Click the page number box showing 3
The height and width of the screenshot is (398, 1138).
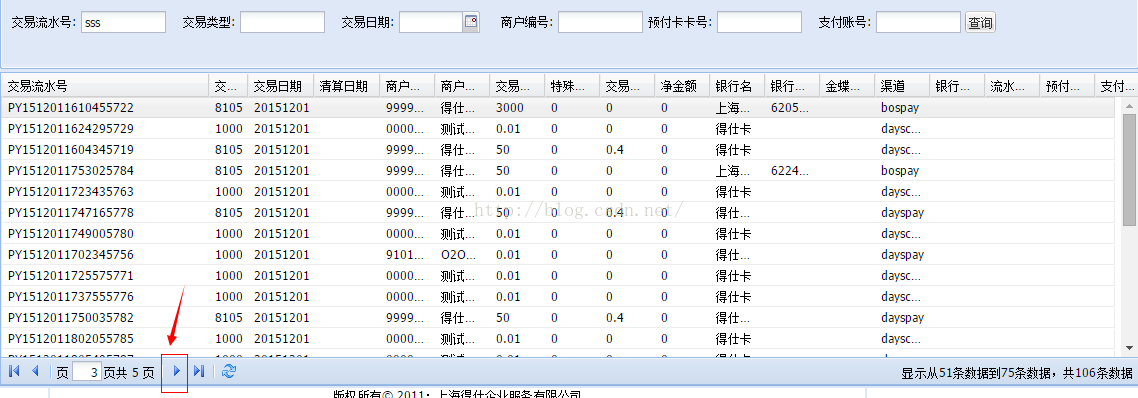pos(87,373)
